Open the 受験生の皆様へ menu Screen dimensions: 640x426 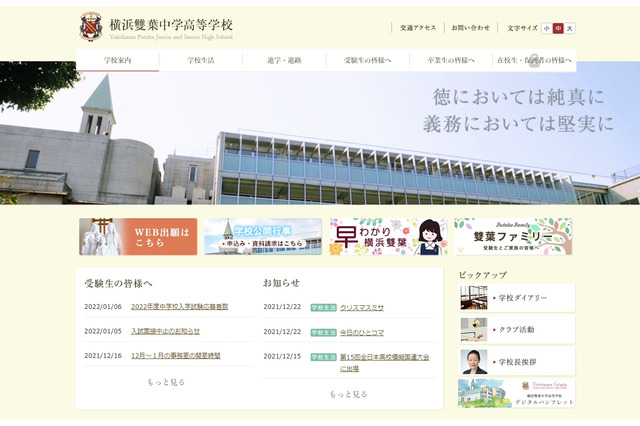tap(367, 60)
